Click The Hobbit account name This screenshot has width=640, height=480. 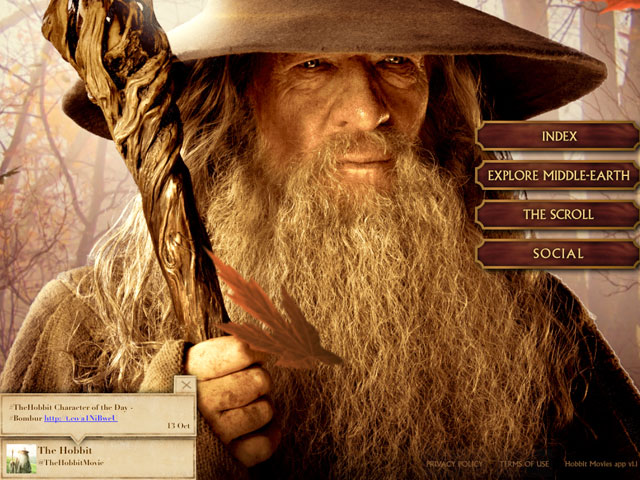tap(65, 451)
